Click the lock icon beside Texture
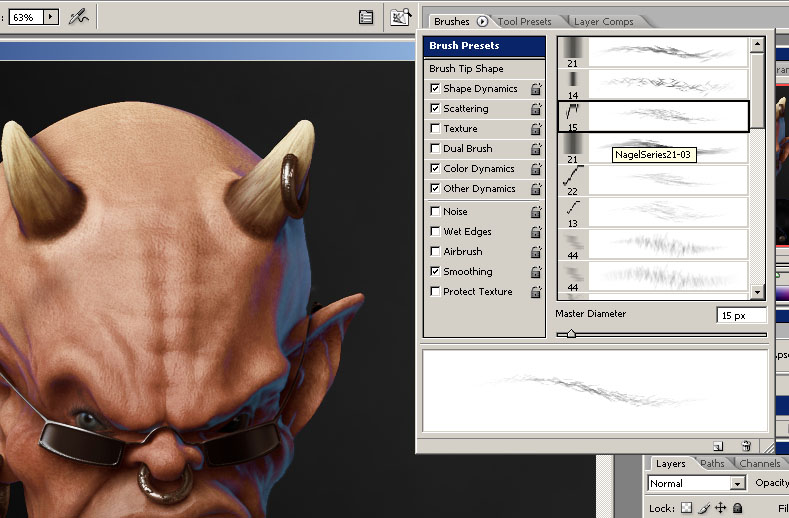 coord(536,129)
